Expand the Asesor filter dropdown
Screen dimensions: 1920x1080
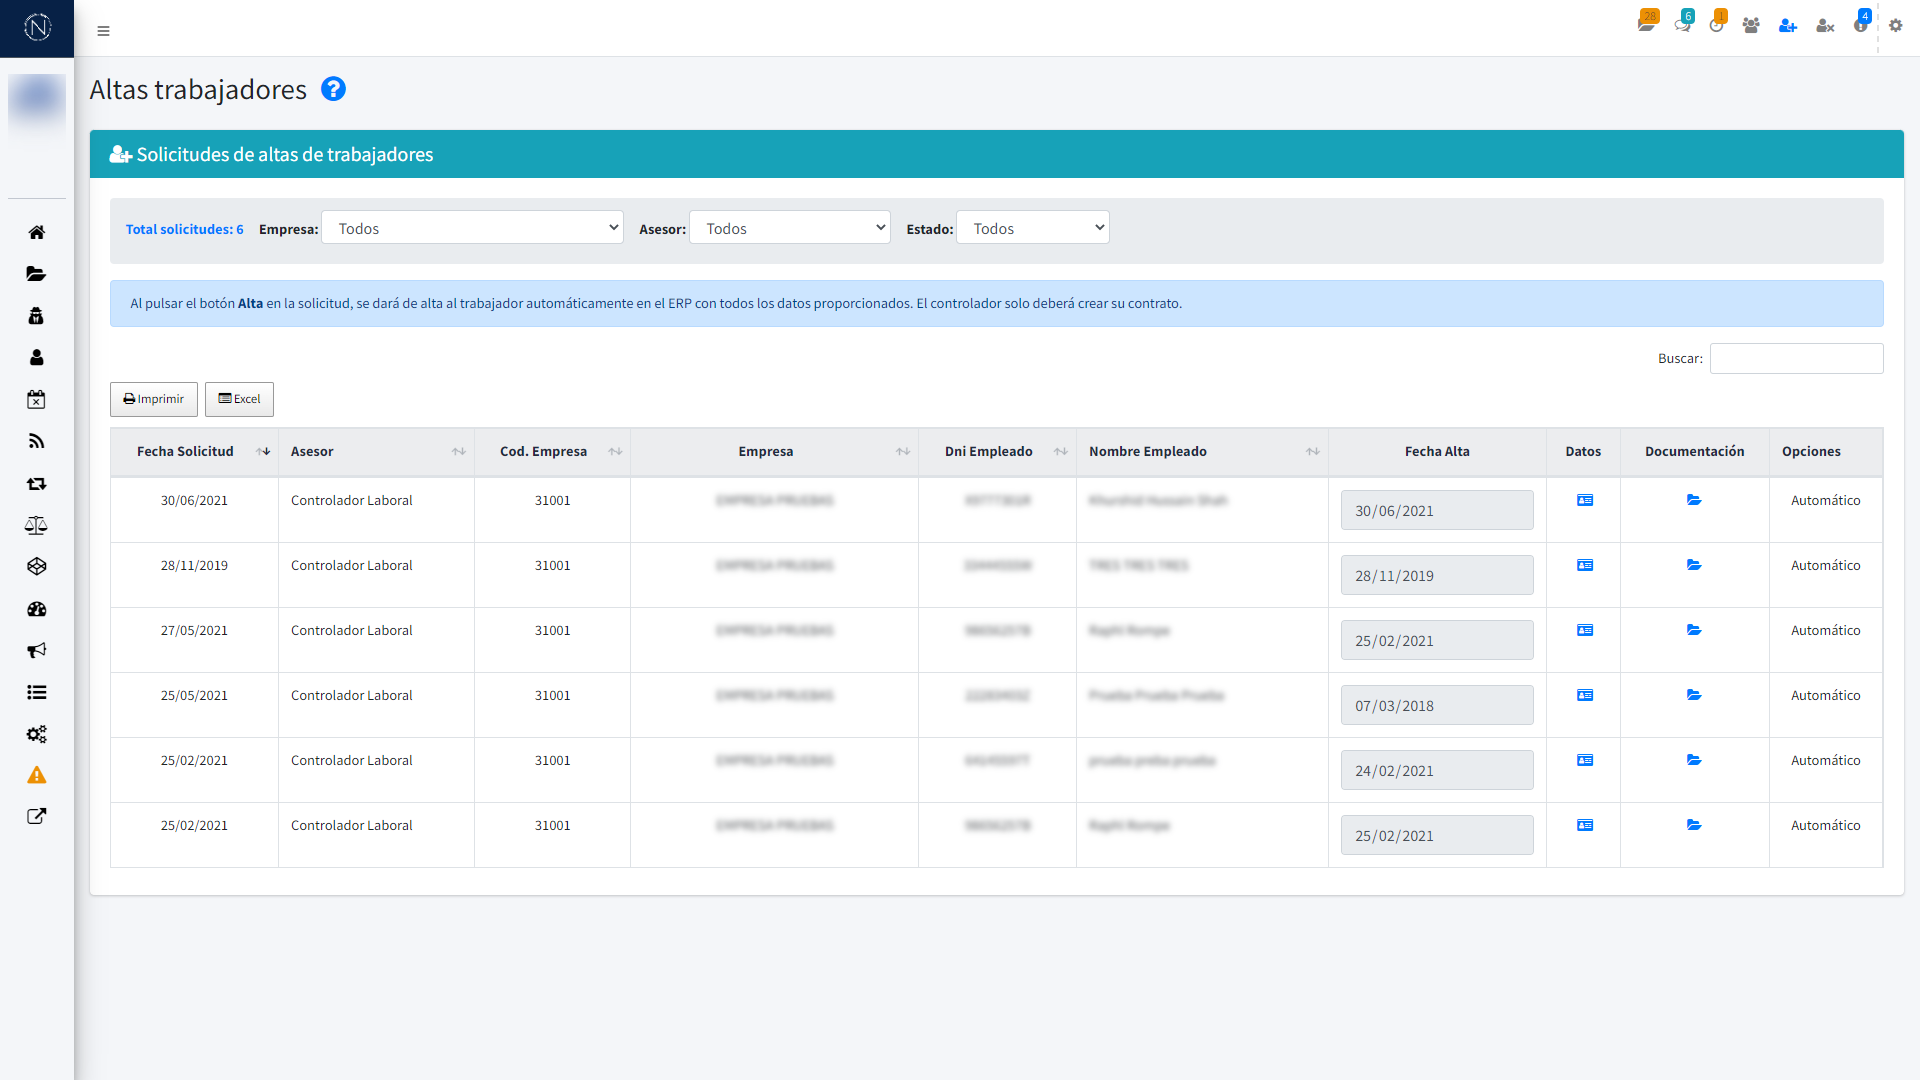pos(790,228)
